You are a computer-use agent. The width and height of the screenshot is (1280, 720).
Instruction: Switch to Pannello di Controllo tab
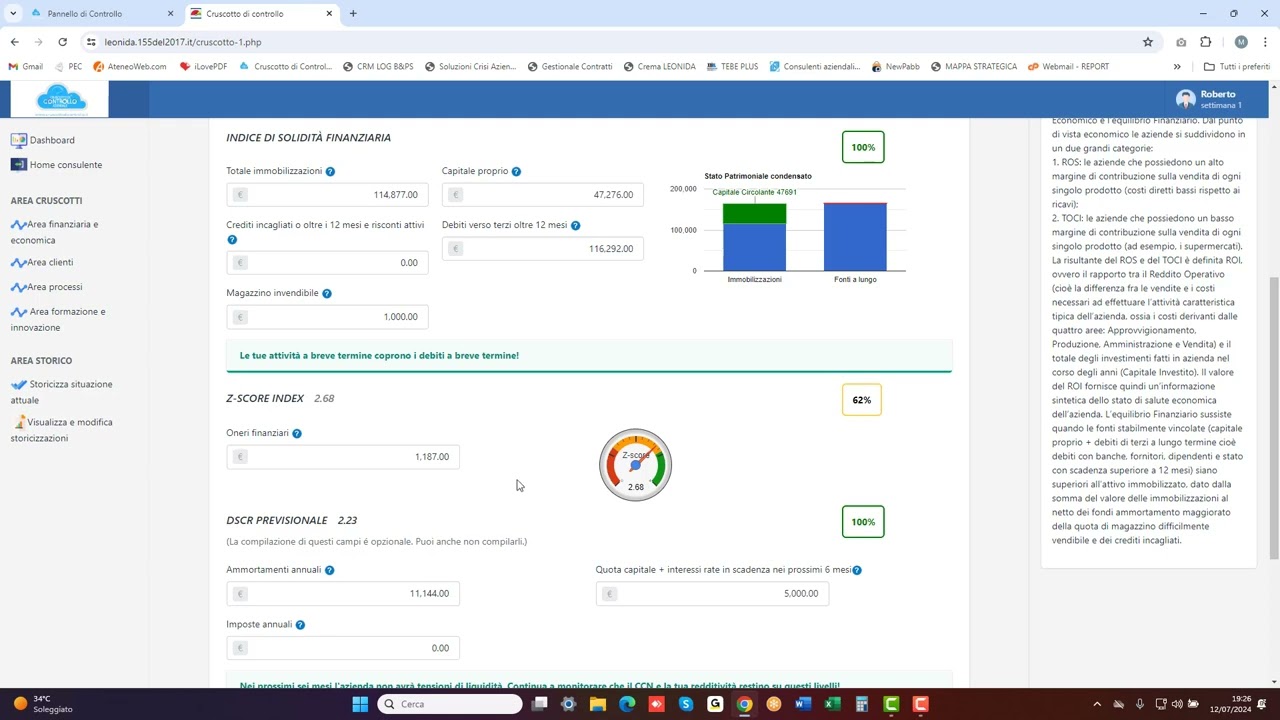[x=85, y=14]
